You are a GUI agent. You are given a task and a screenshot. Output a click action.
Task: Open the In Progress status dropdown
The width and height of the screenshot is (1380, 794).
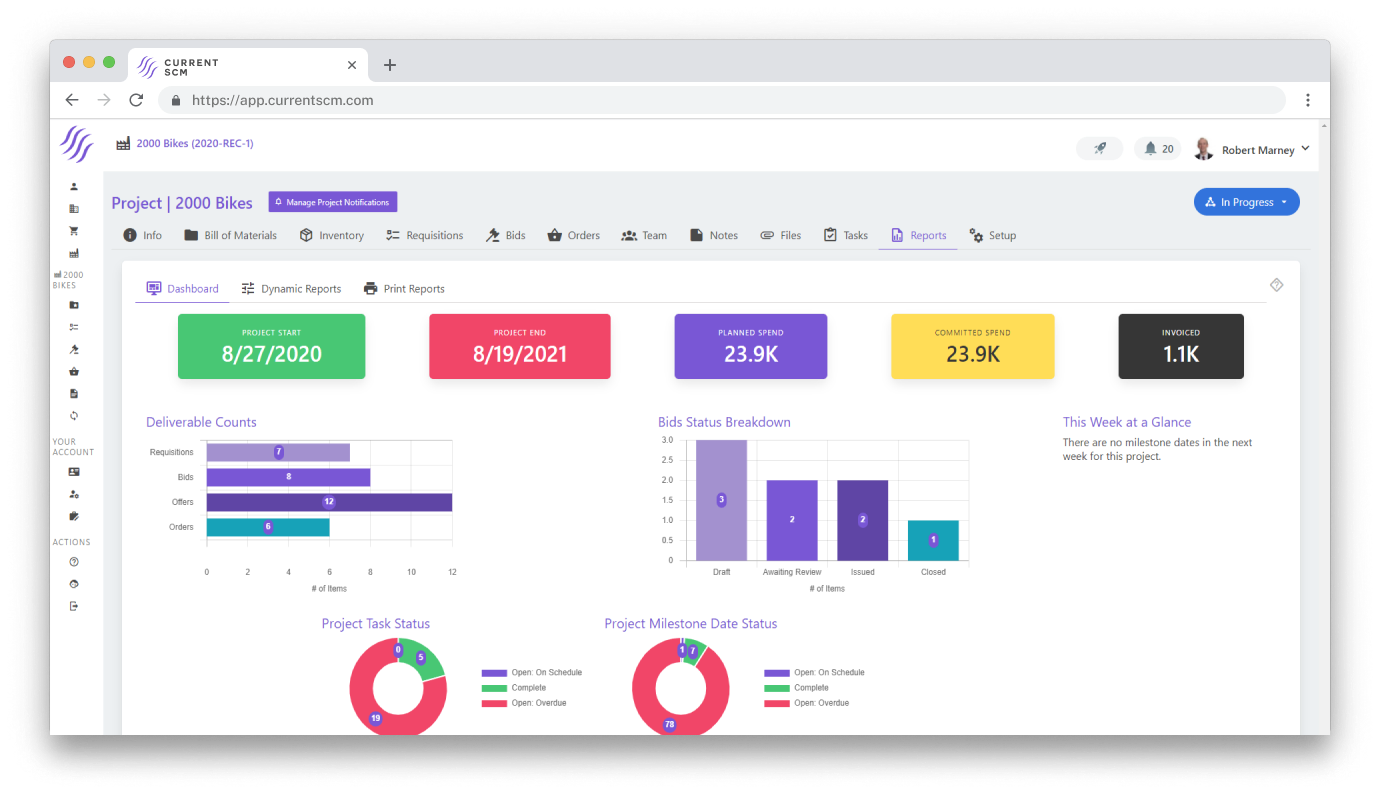(1246, 201)
